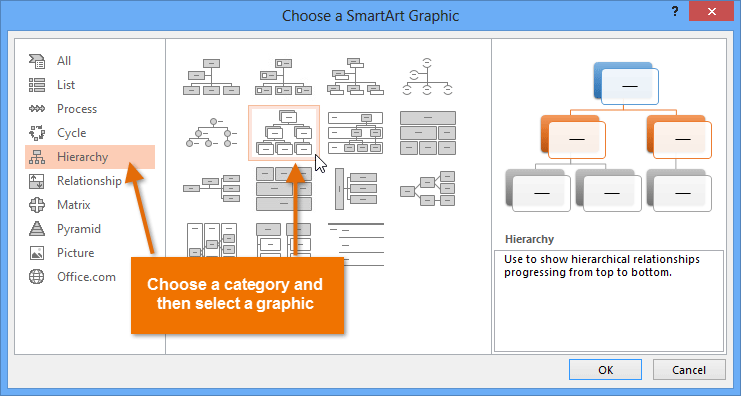The height and width of the screenshot is (396, 741).
Task: Open dialog help with the question mark
Action: (x=675, y=12)
